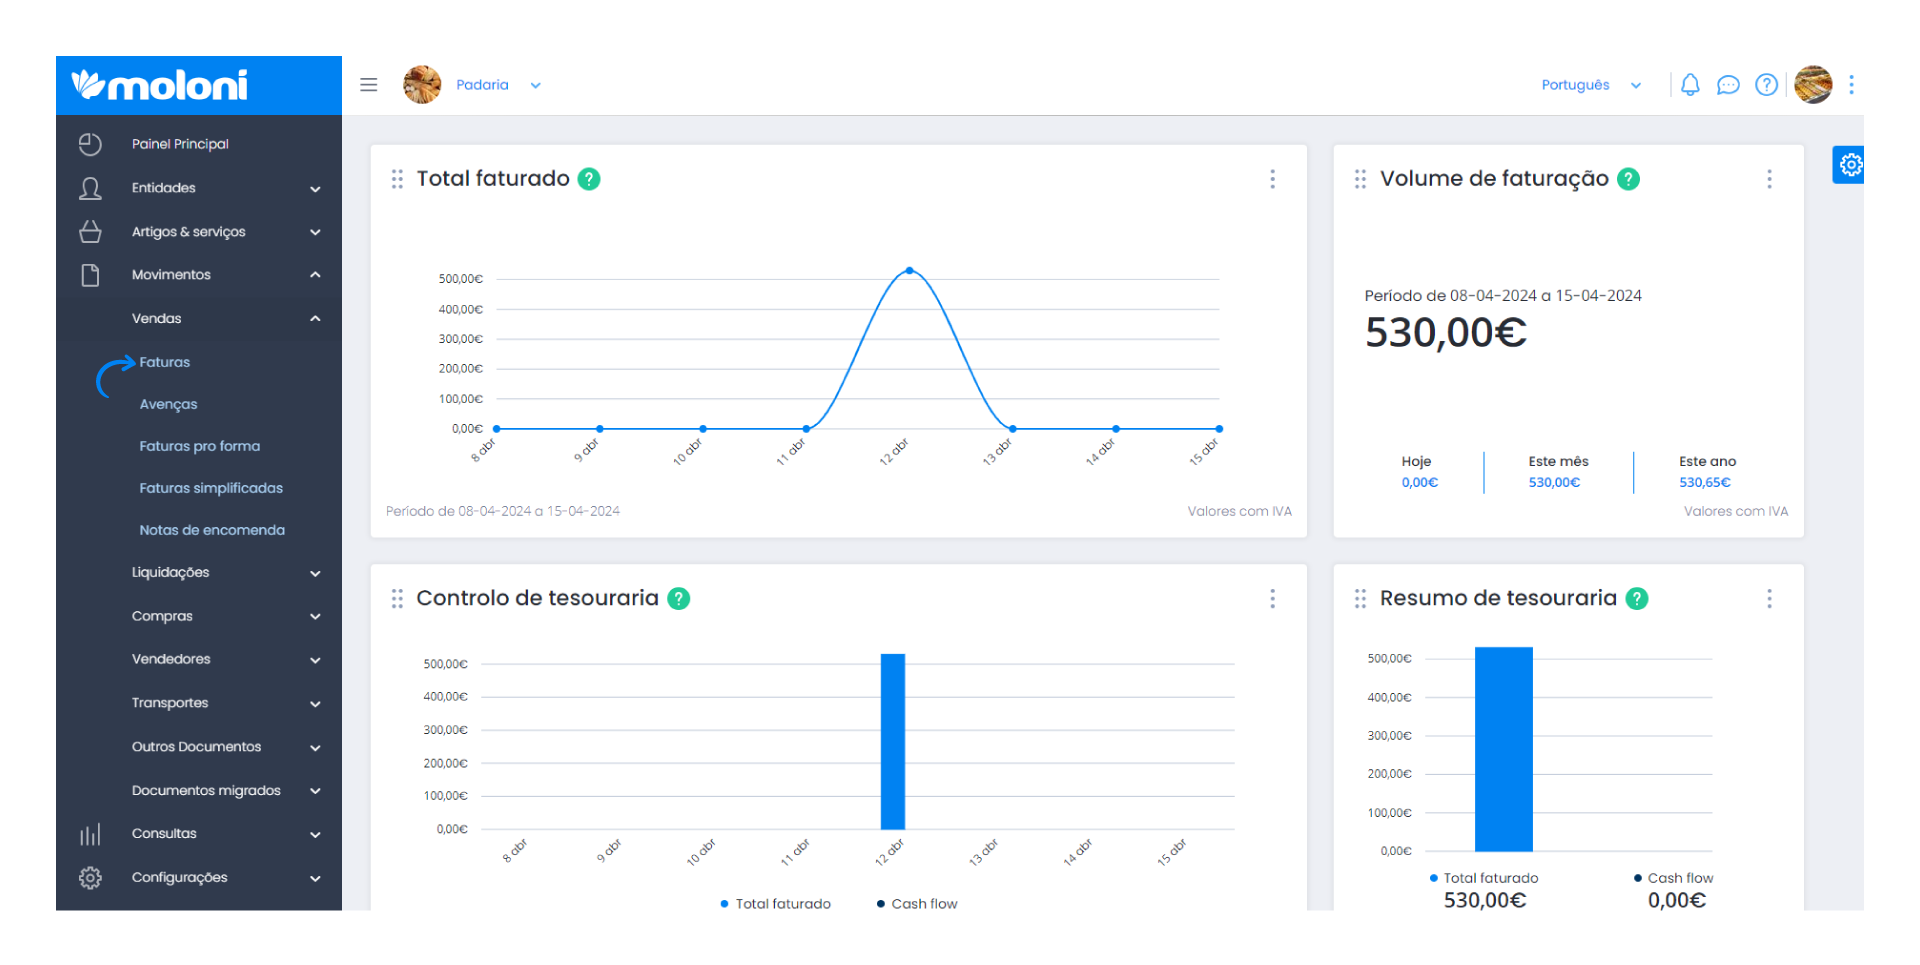Open Controlo de tesouraria options menu
The image size is (1920, 965).
click(1272, 598)
